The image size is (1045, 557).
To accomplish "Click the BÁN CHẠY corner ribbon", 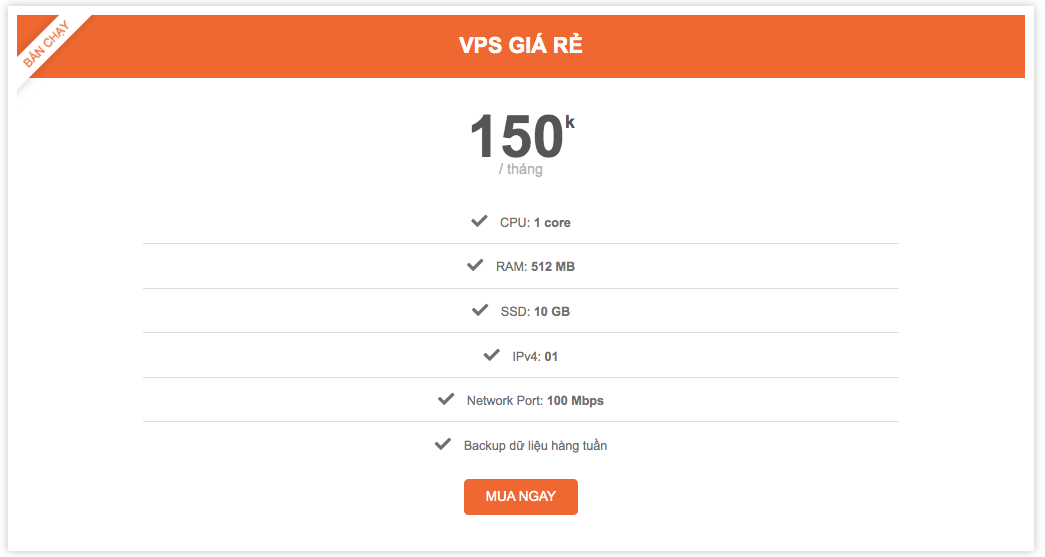I will [47, 45].
